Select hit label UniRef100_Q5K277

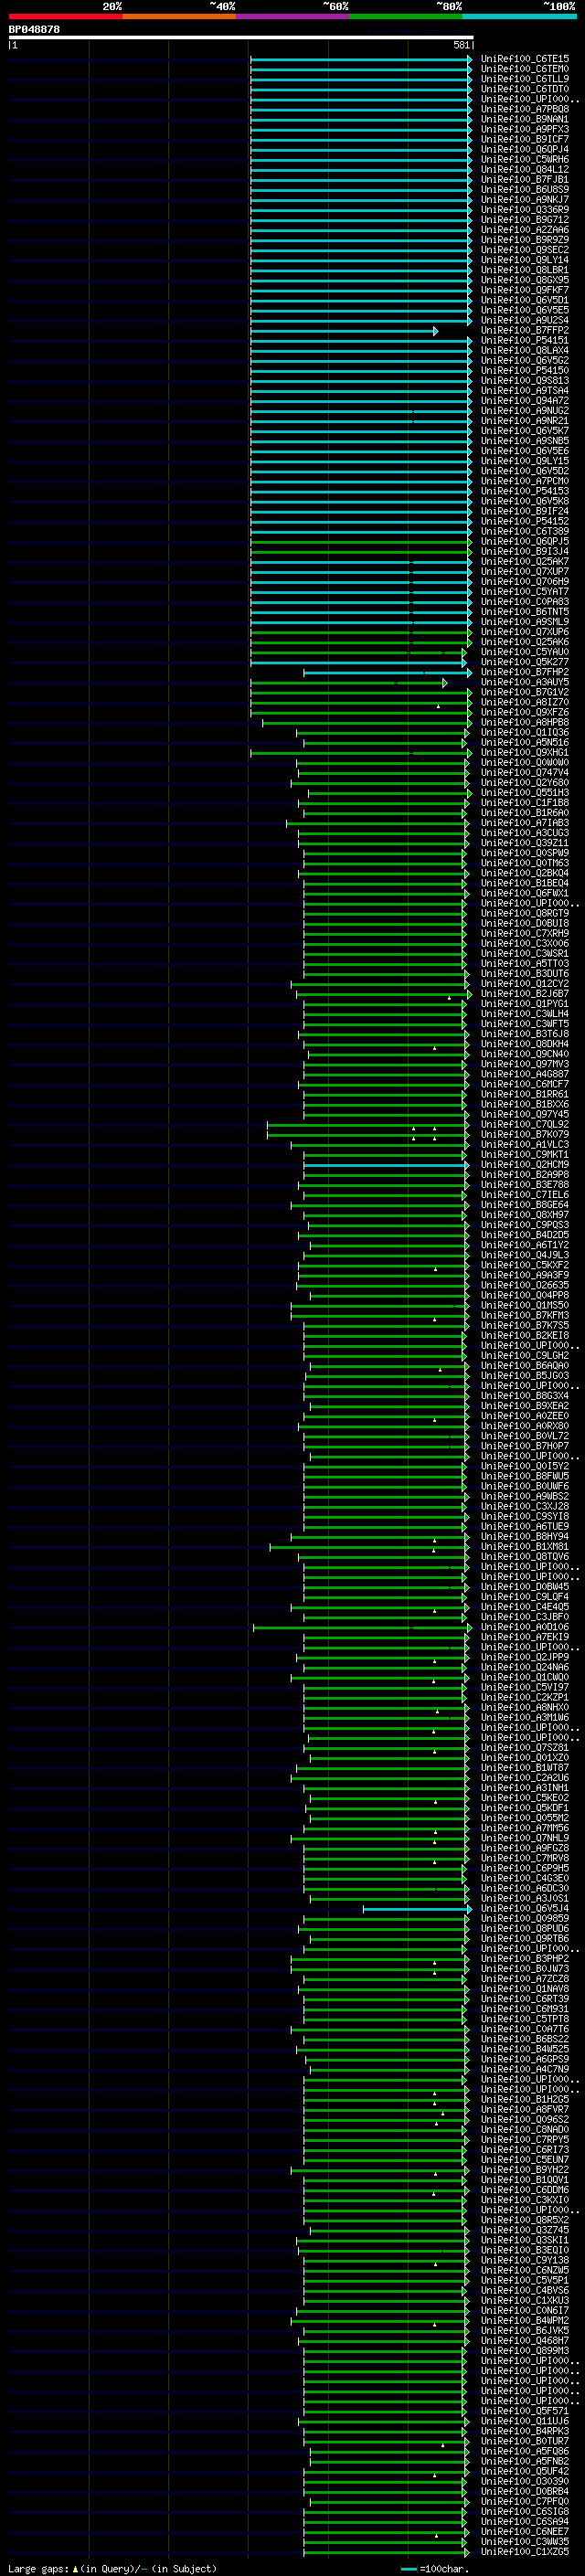click(x=525, y=662)
